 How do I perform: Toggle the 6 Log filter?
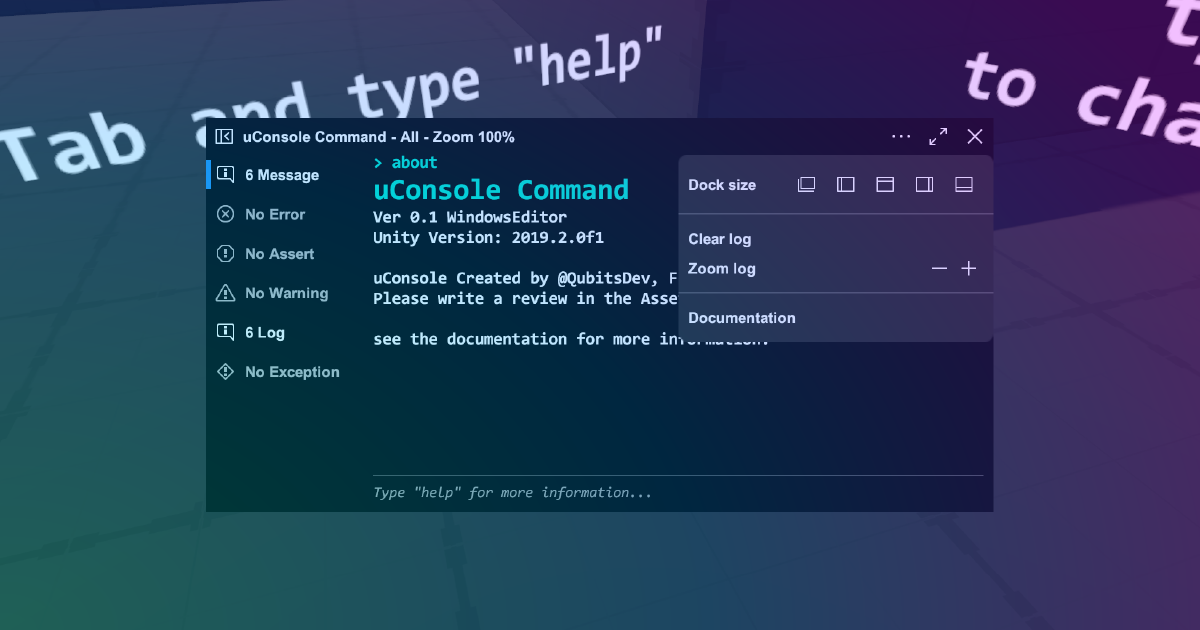(x=260, y=332)
